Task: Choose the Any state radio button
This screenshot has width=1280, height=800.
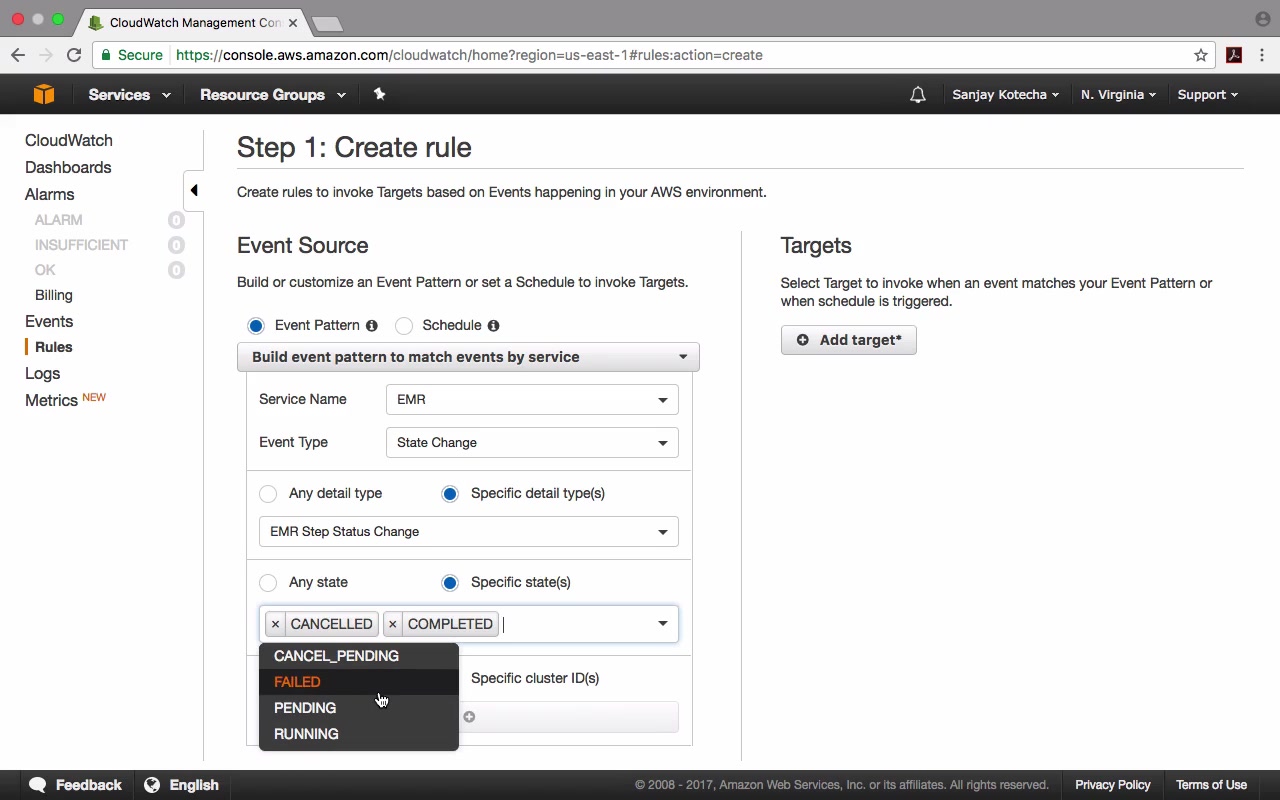Action: (268, 583)
